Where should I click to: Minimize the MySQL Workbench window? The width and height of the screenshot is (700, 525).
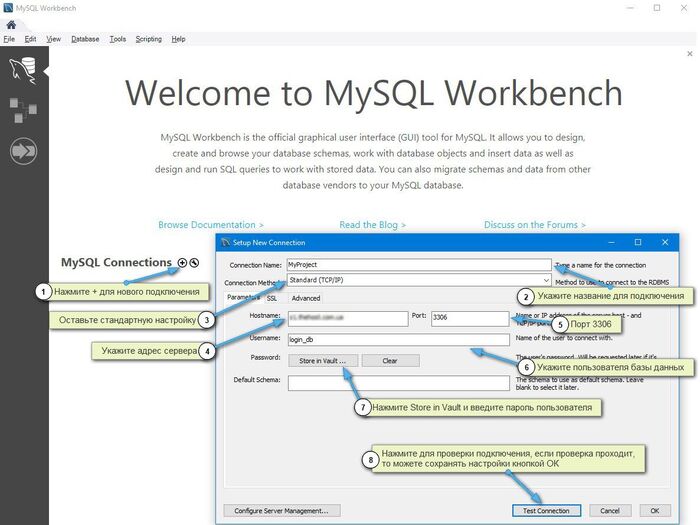click(630, 8)
